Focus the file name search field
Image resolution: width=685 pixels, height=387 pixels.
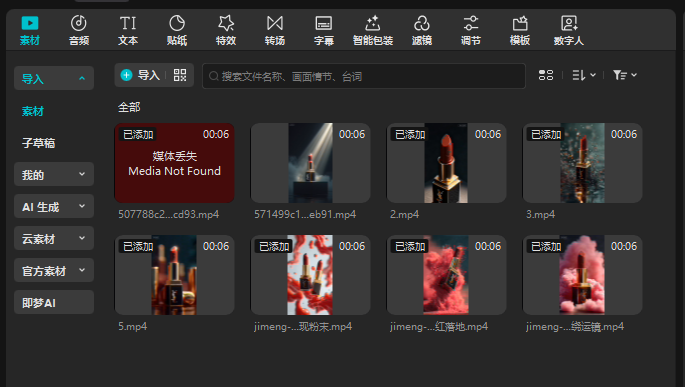pos(363,76)
